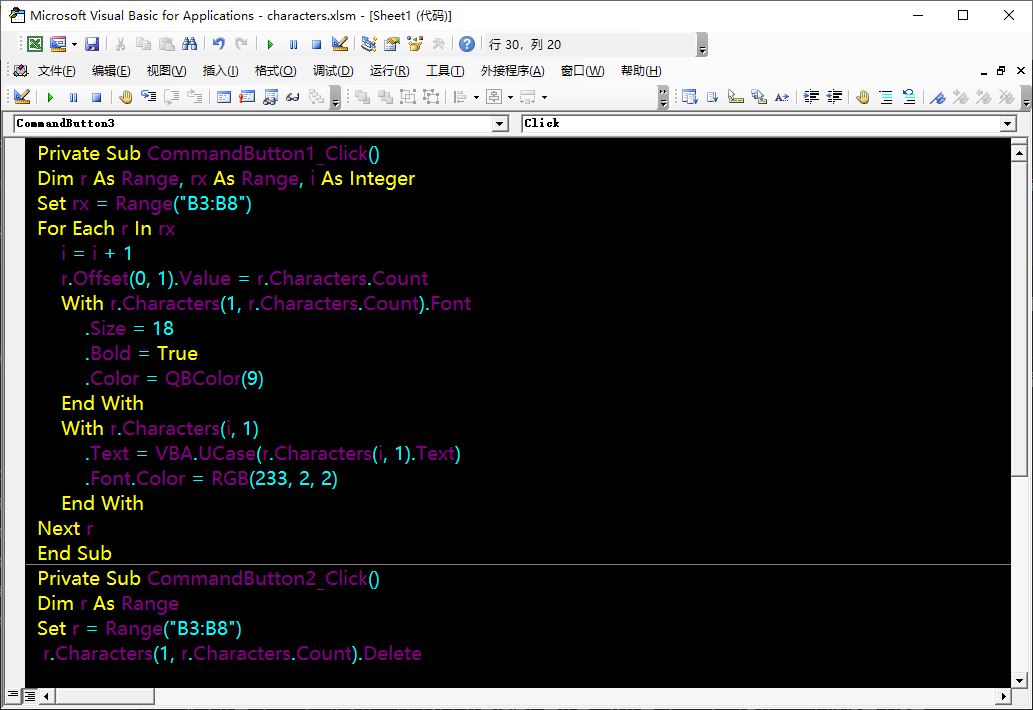Click the code line '.Color = QBColor(9)'

(x=174, y=379)
